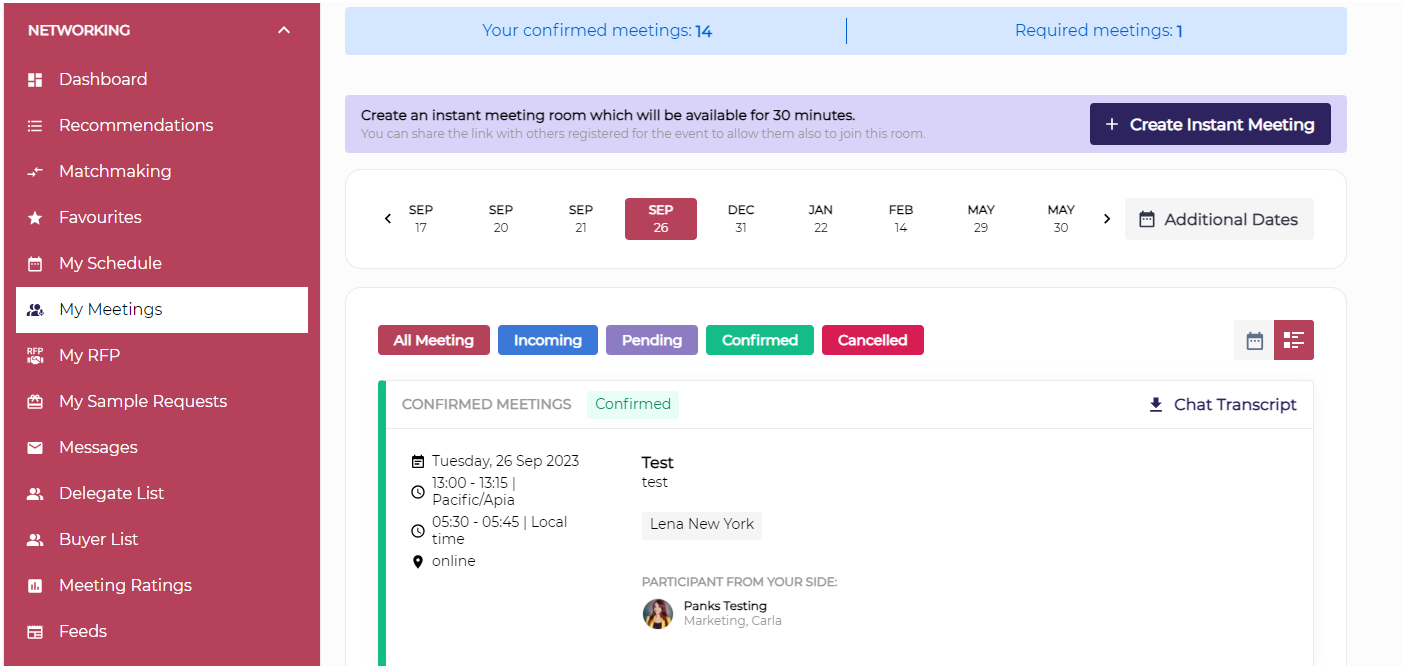Click Create Instant Meeting button

pos(1210,124)
